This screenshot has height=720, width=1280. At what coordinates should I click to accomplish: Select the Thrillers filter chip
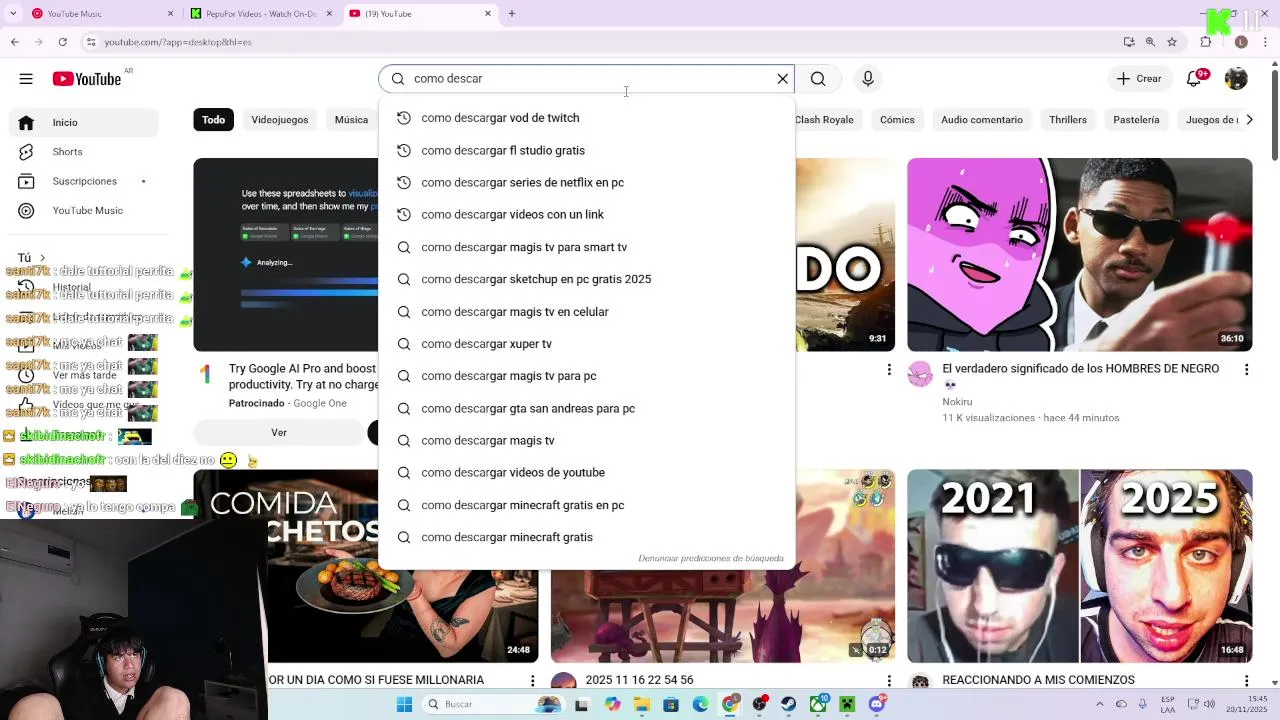pyautogui.click(x=1068, y=120)
